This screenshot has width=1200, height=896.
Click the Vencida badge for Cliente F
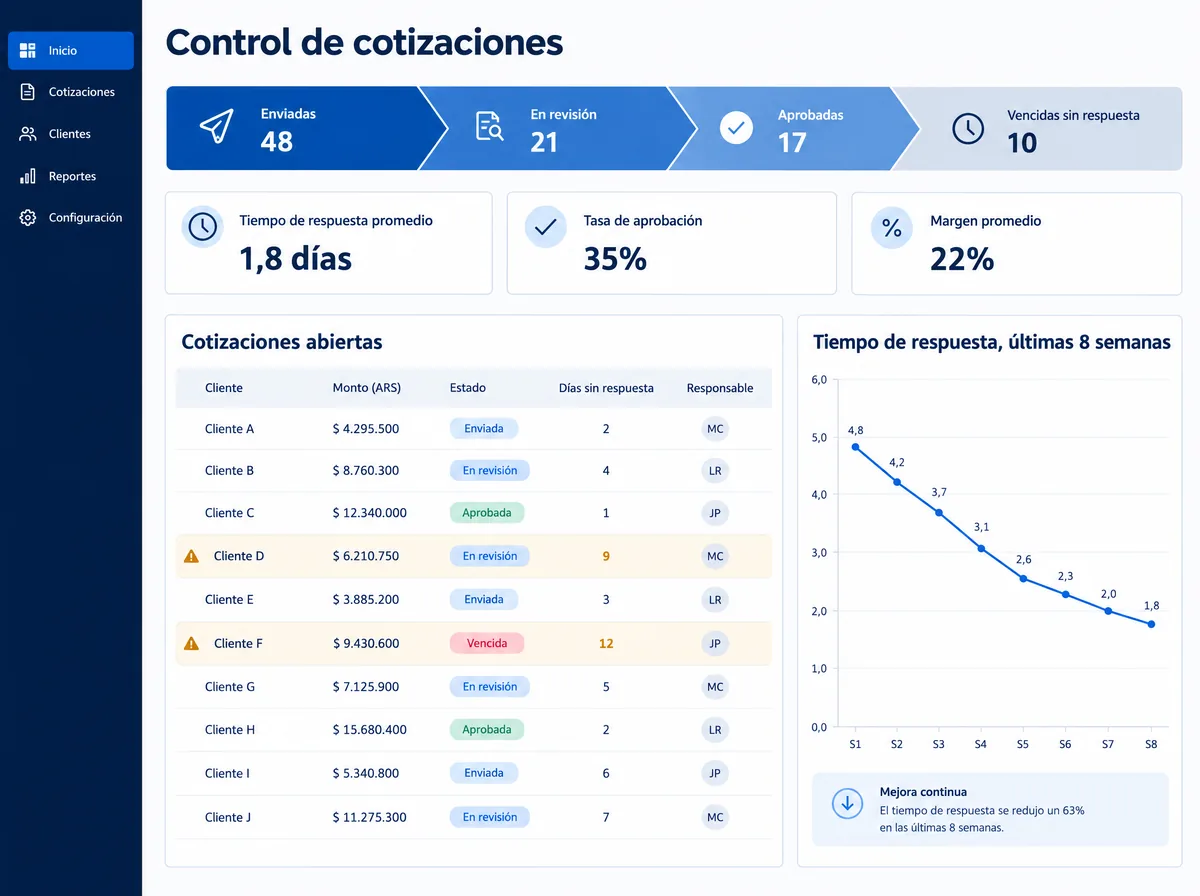coord(487,643)
